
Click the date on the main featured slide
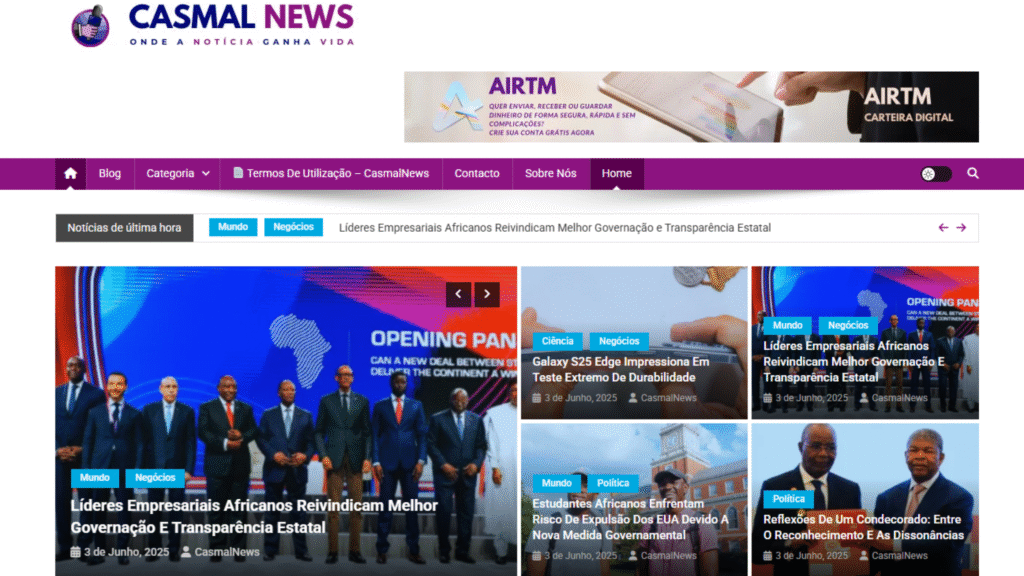pyautogui.click(x=120, y=552)
